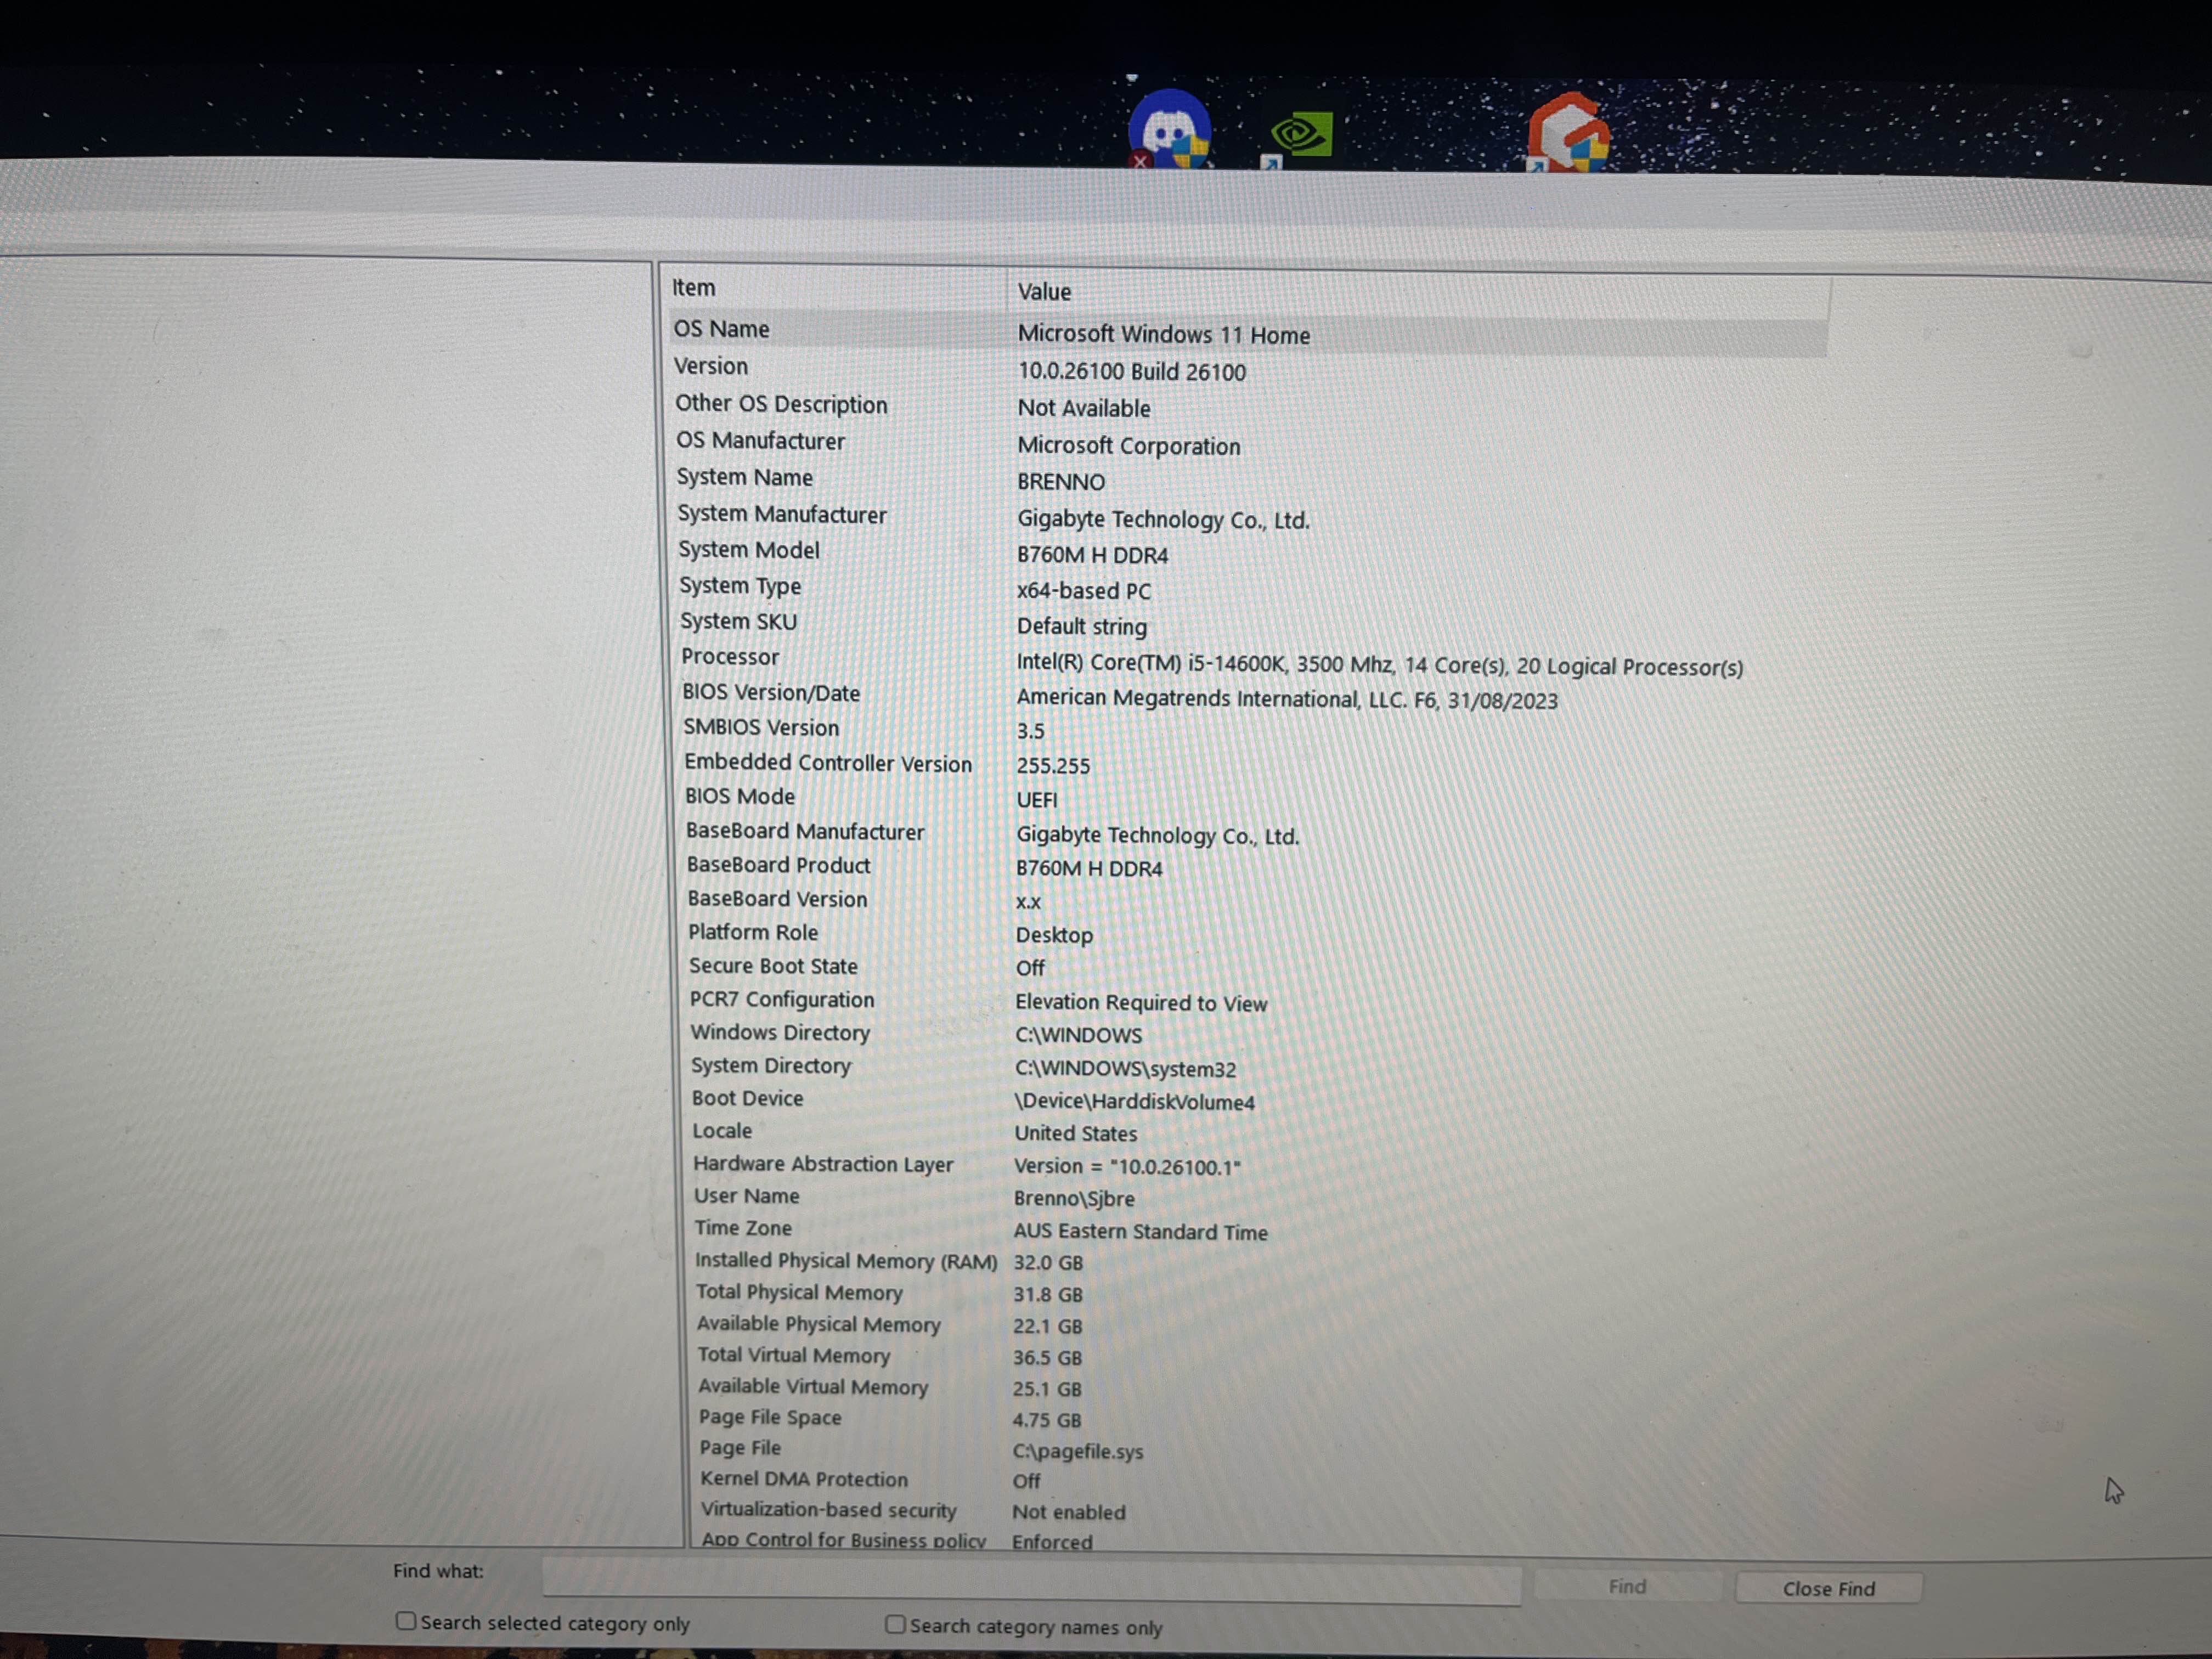Image resolution: width=2212 pixels, height=1659 pixels.
Task: Select the Virtualization-based security row
Action: point(828,1510)
